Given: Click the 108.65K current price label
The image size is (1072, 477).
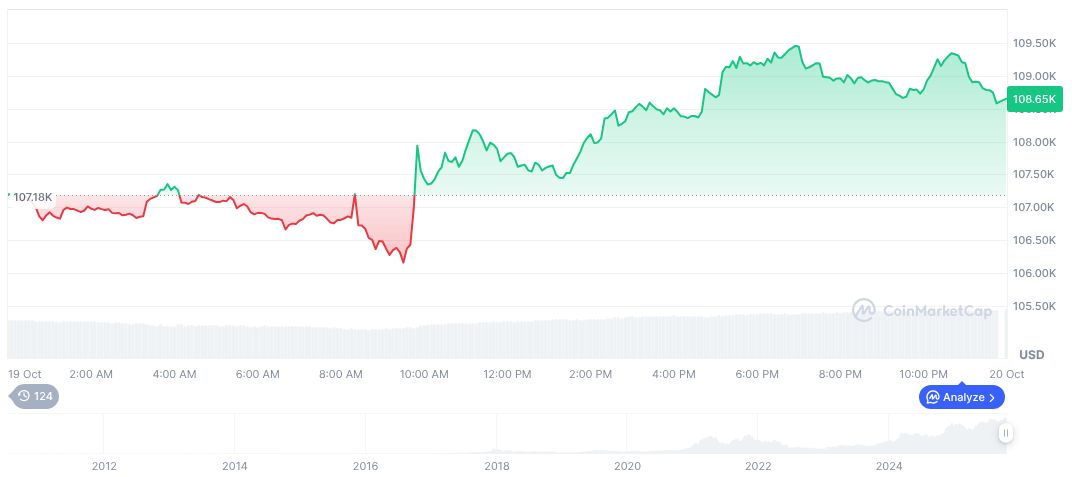Looking at the screenshot, I should pos(1033,99).
